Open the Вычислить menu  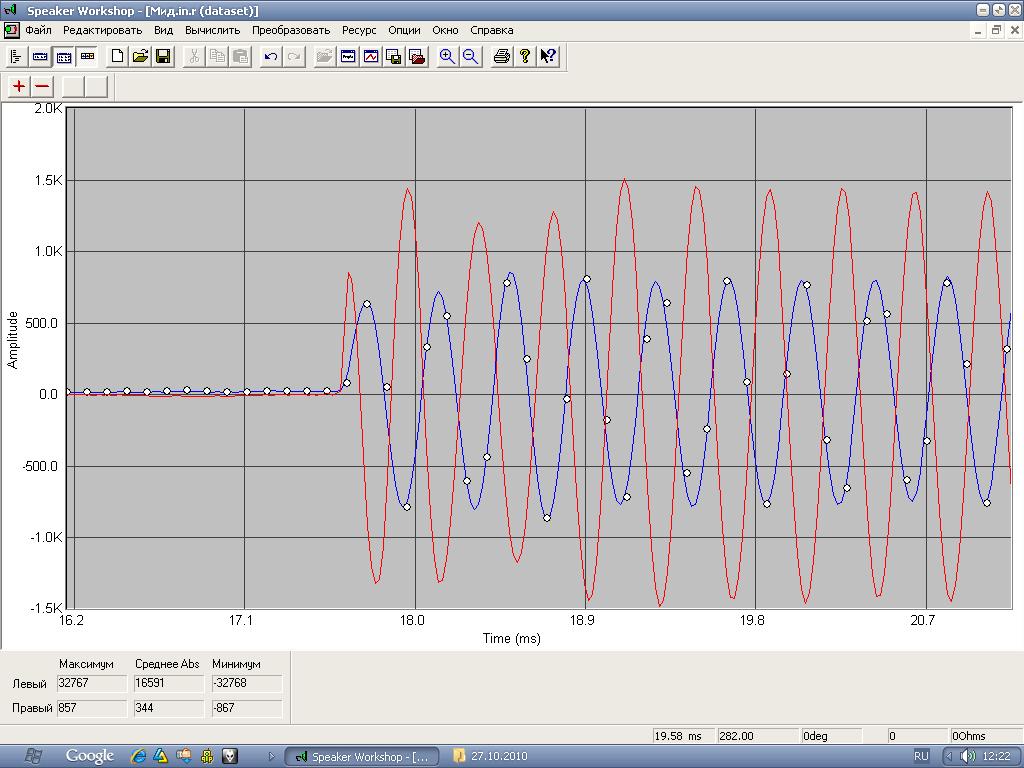[x=212, y=30]
